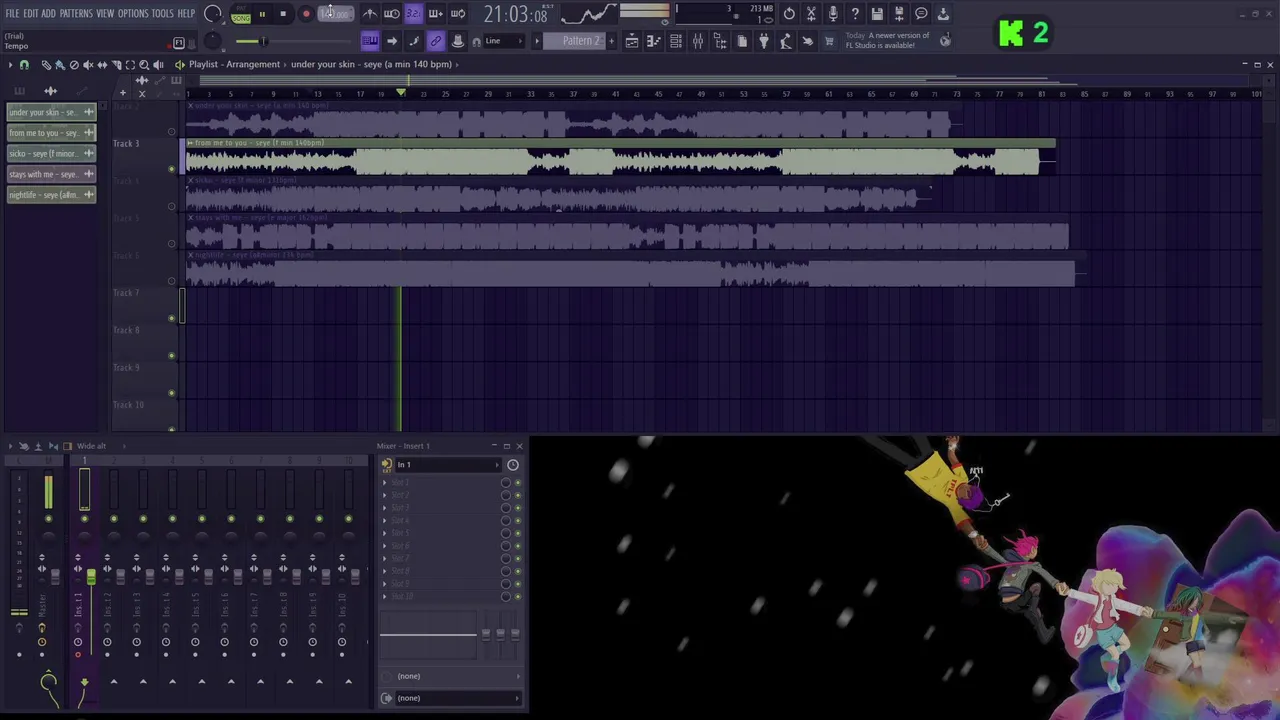Stop playback with stop button
1280x720 pixels.
[x=284, y=14]
